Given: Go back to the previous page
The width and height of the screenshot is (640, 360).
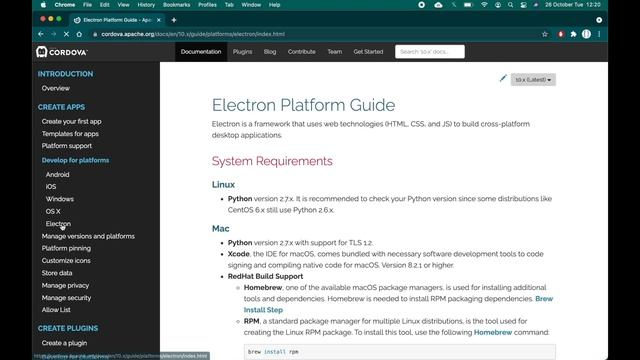Looking at the screenshot, I should coord(41,34).
